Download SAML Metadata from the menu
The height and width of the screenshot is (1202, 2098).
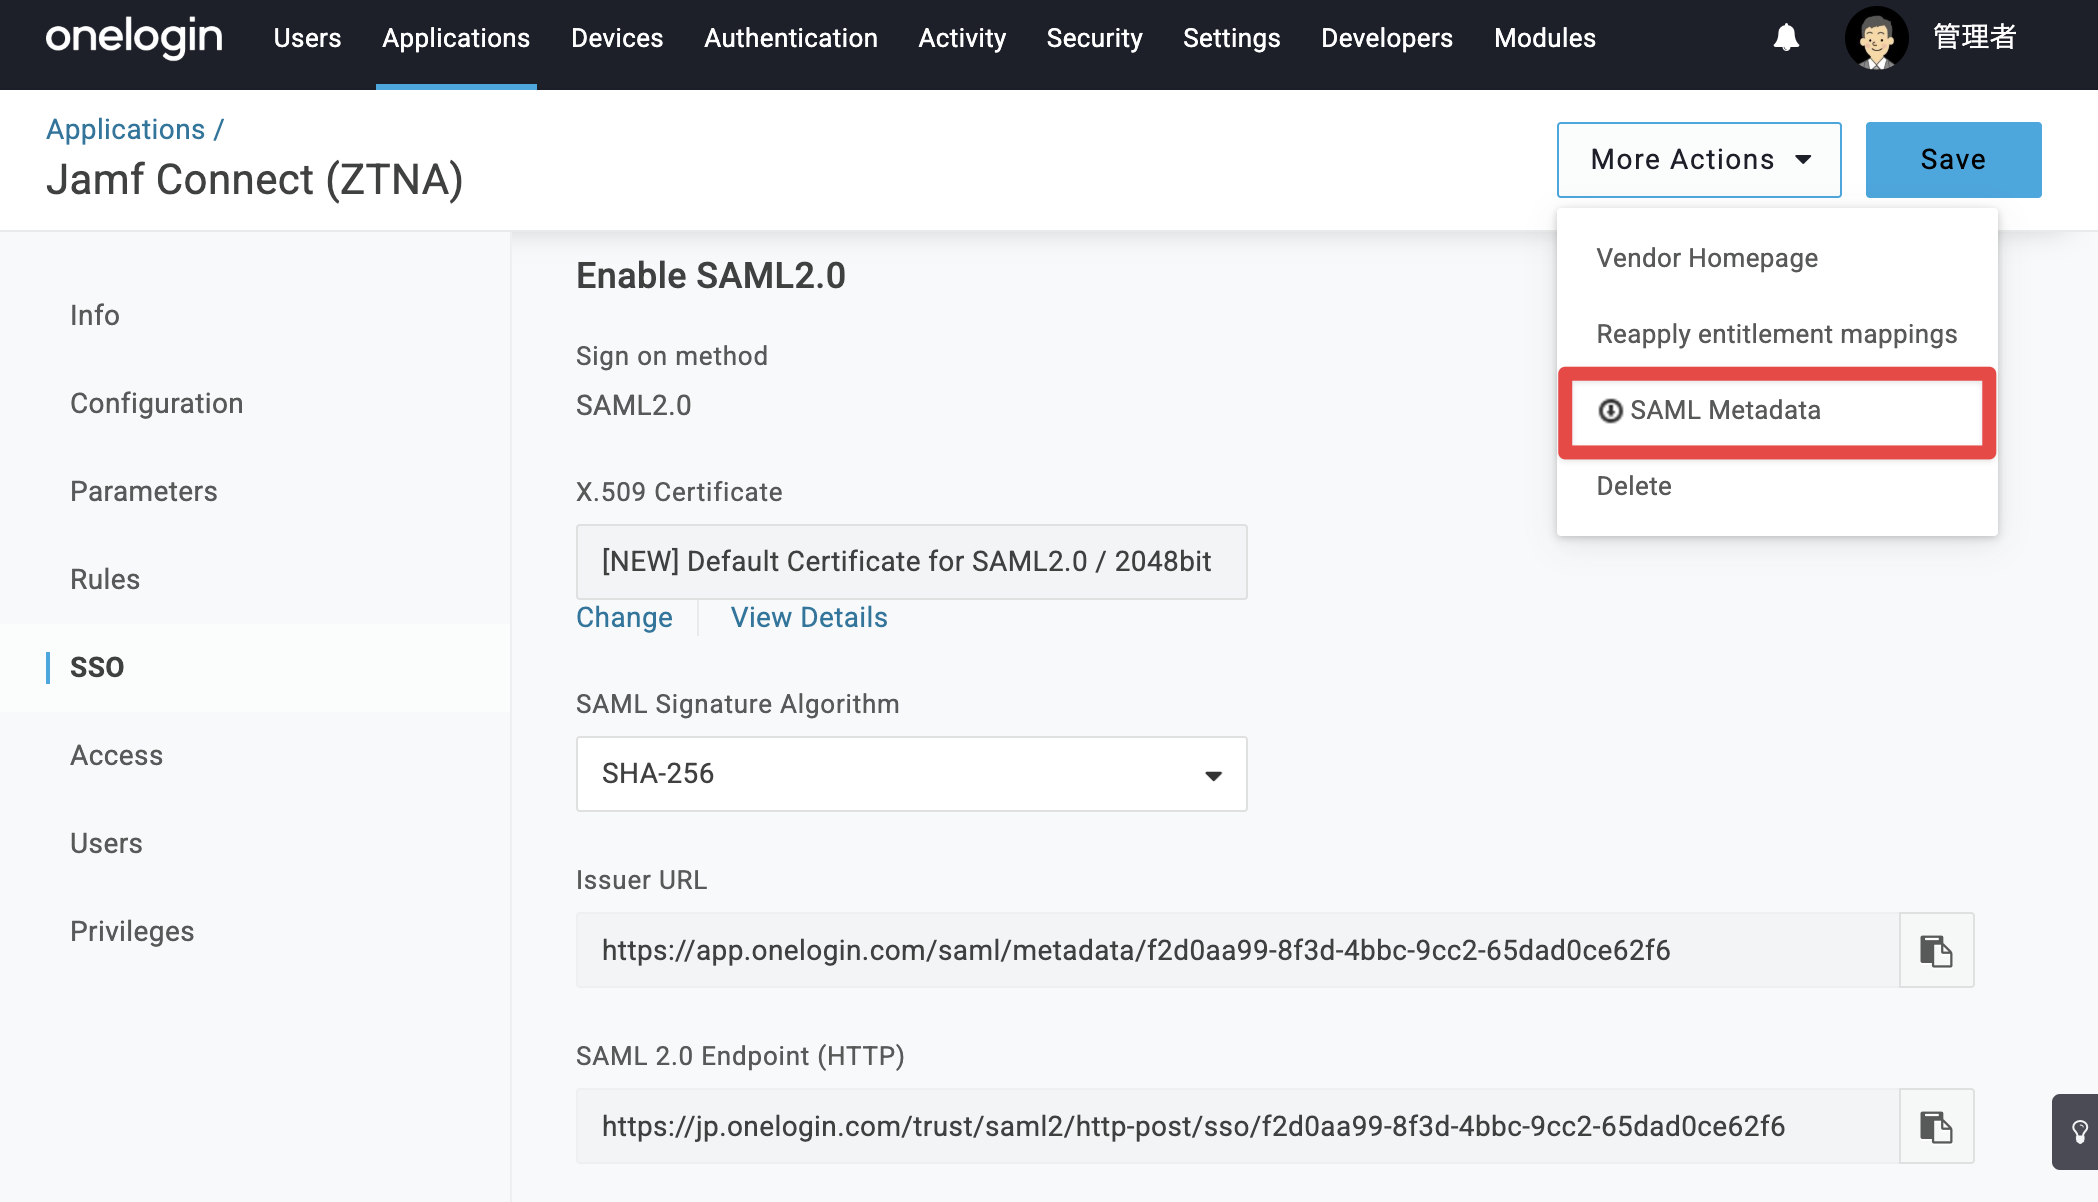pyautogui.click(x=1776, y=410)
